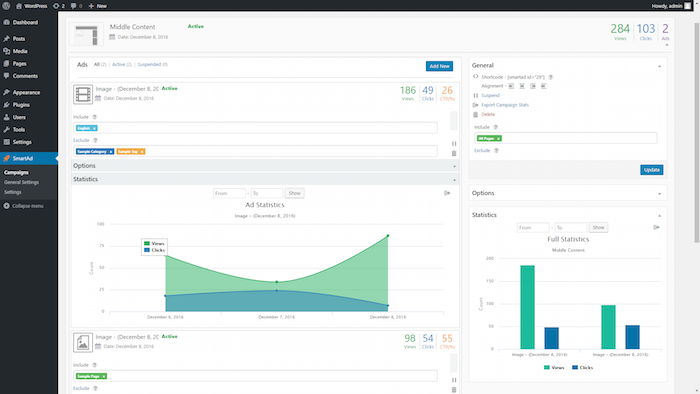Toggle the Views legend in Full Statistics
The height and width of the screenshot is (394, 700).
[x=554, y=368]
